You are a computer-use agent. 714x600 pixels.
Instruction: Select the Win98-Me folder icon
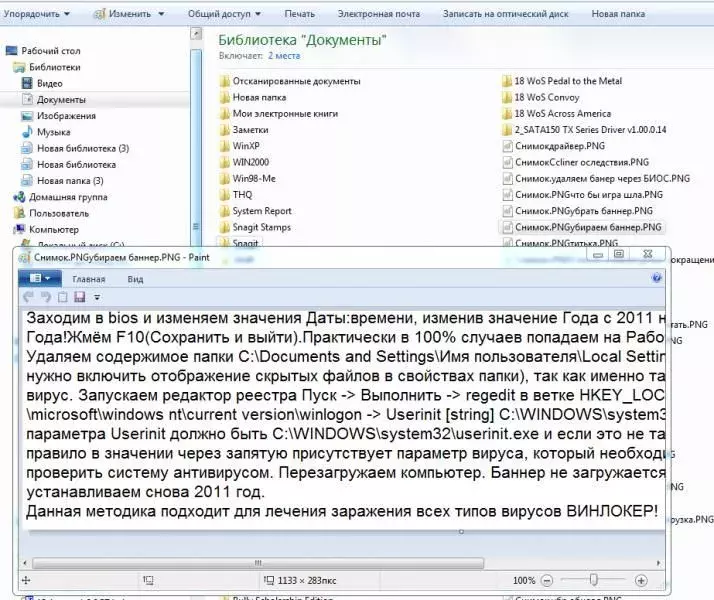pos(224,179)
